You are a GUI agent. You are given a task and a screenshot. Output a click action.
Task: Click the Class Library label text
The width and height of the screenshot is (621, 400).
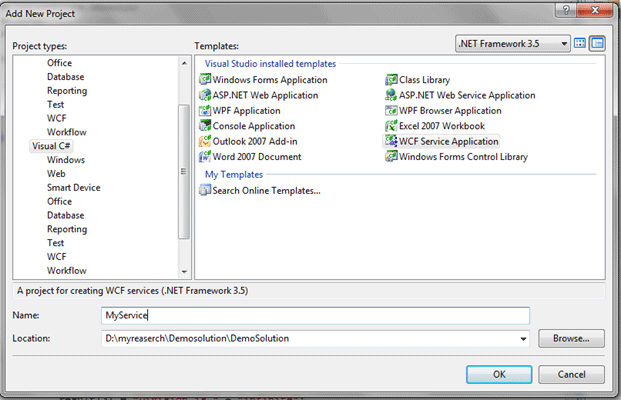tap(425, 80)
